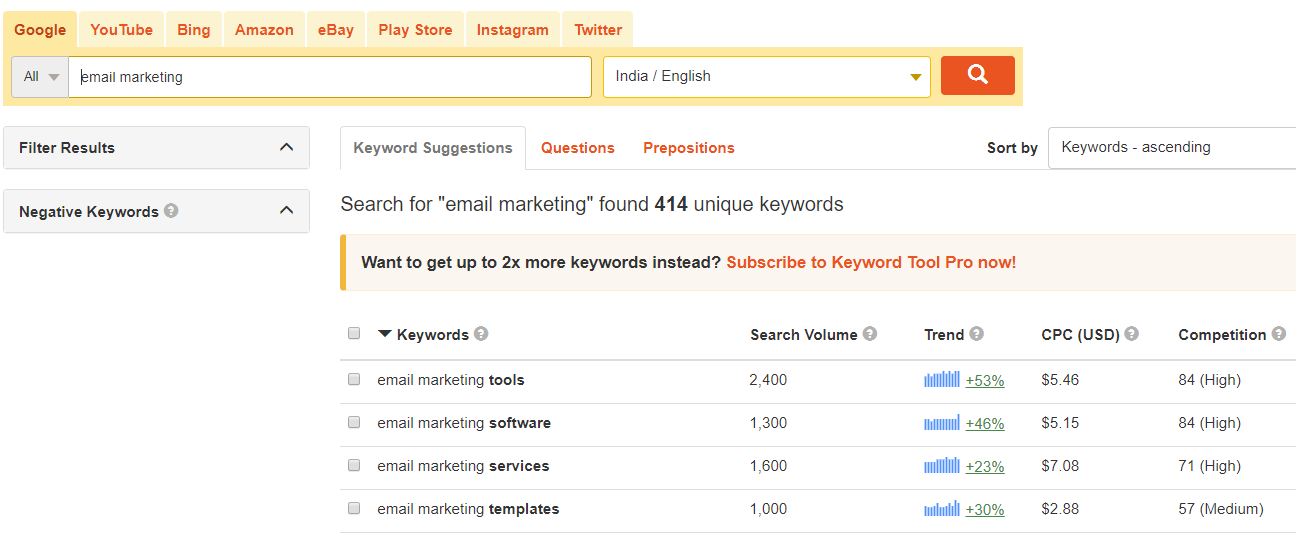The width and height of the screenshot is (1296, 535).
Task: Click the +23% trend link for services
Action: click(x=985, y=467)
